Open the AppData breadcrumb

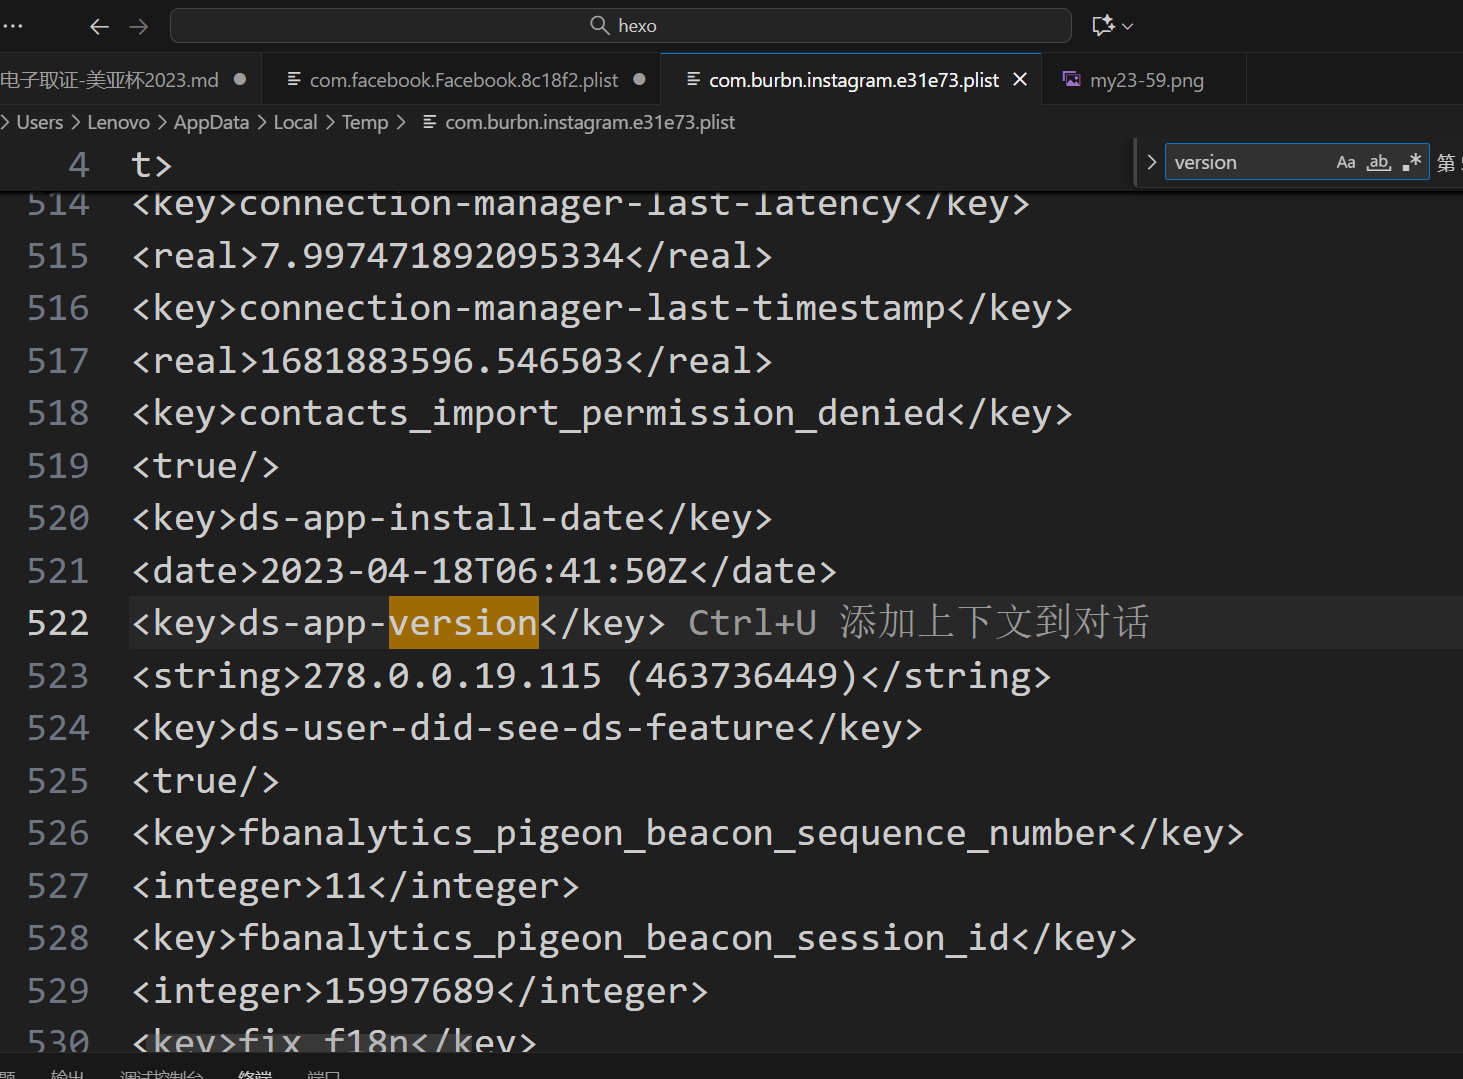pyautogui.click(x=211, y=122)
